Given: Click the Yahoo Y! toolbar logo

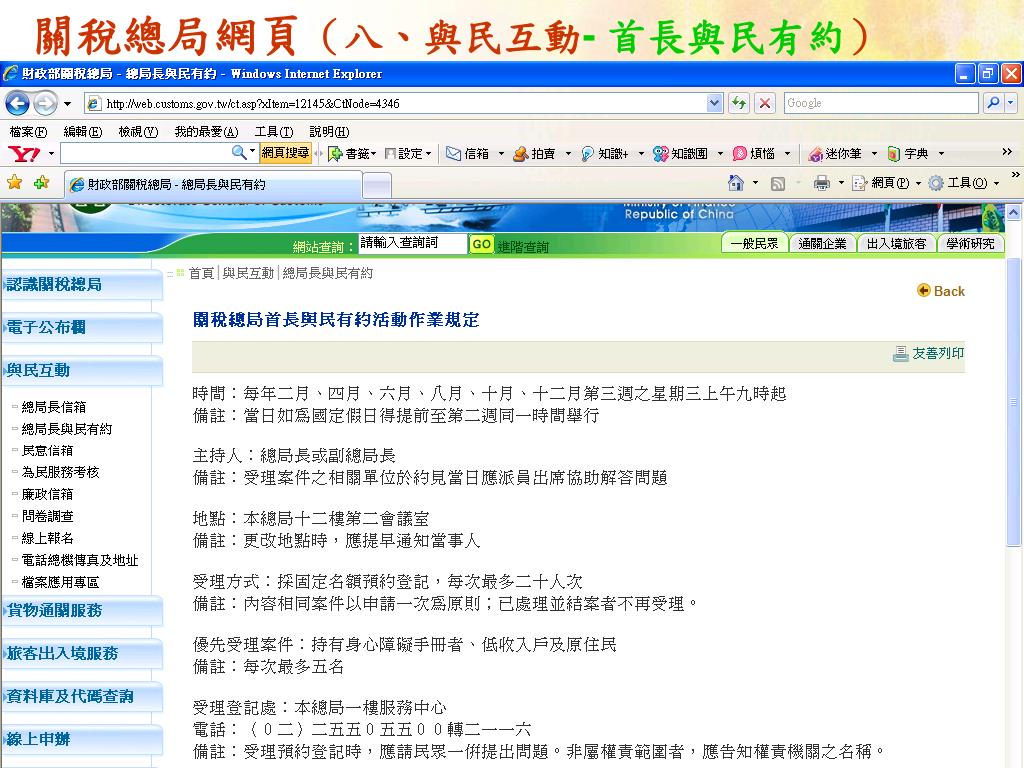Looking at the screenshot, I should point(24,154).
